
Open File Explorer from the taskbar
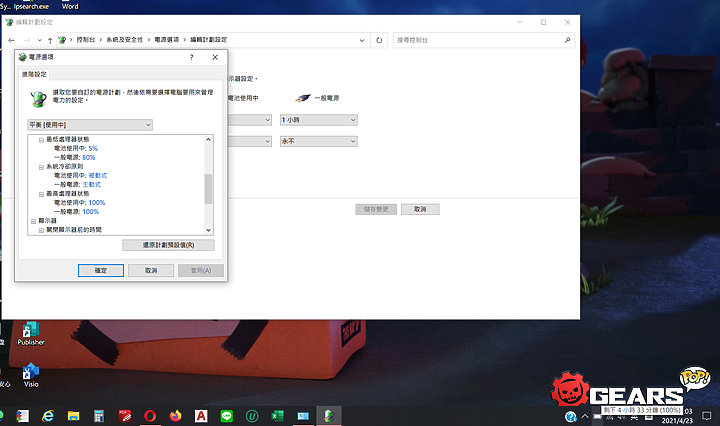coord(73,416)
